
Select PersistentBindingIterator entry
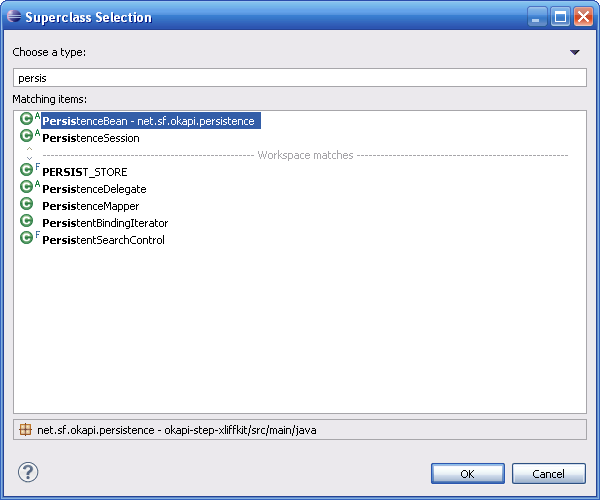105,223
